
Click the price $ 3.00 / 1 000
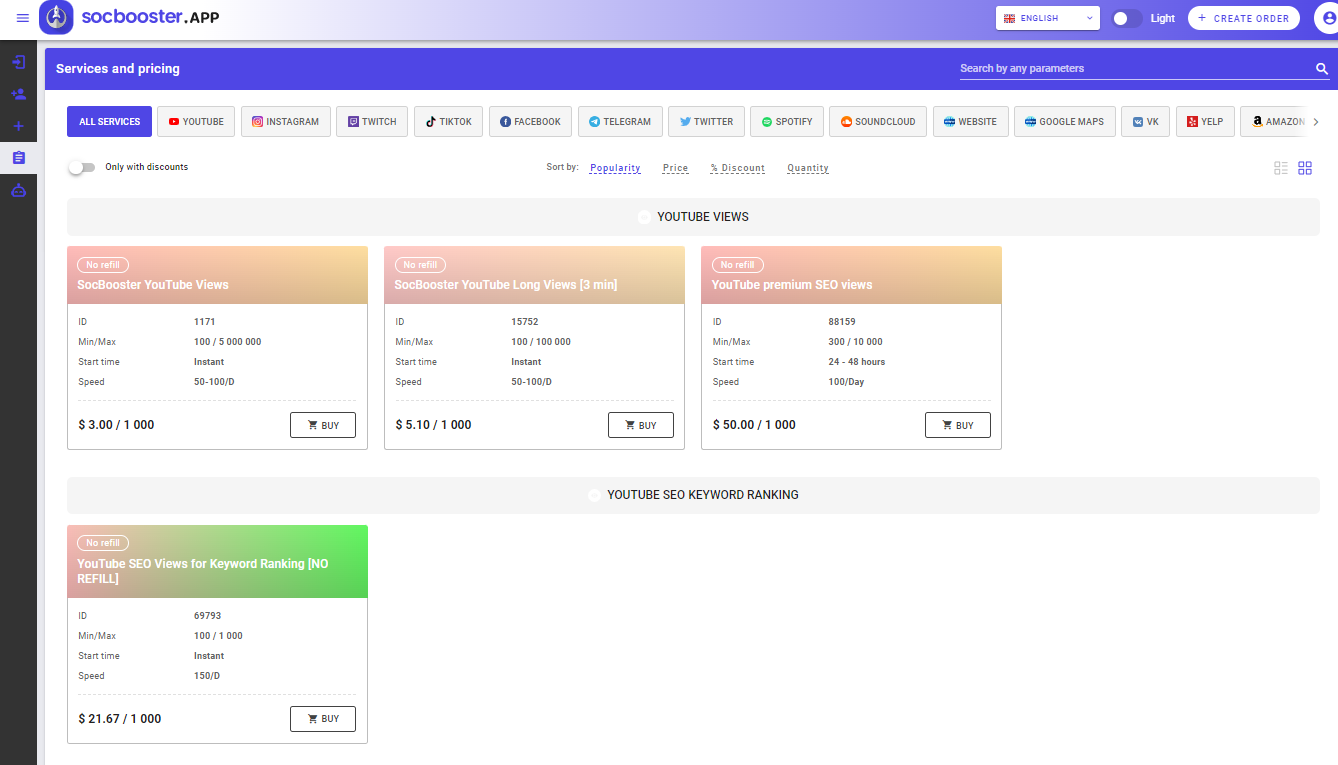tap(116, 425)
